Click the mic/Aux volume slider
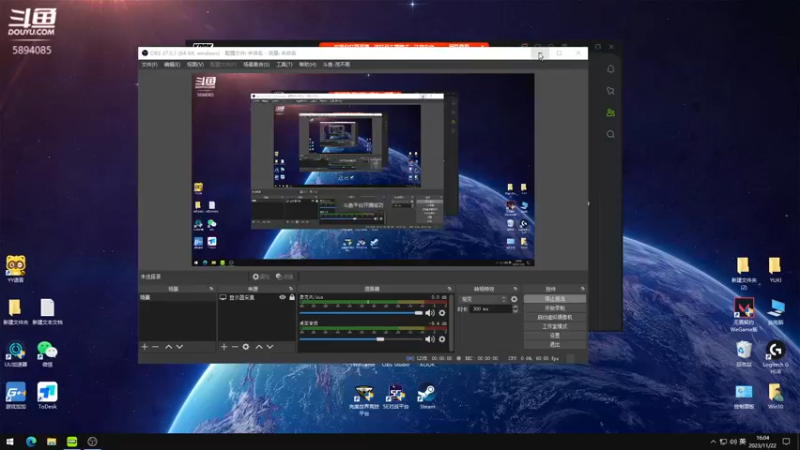The width and height of the screenshot is (800, 450). 361,313
